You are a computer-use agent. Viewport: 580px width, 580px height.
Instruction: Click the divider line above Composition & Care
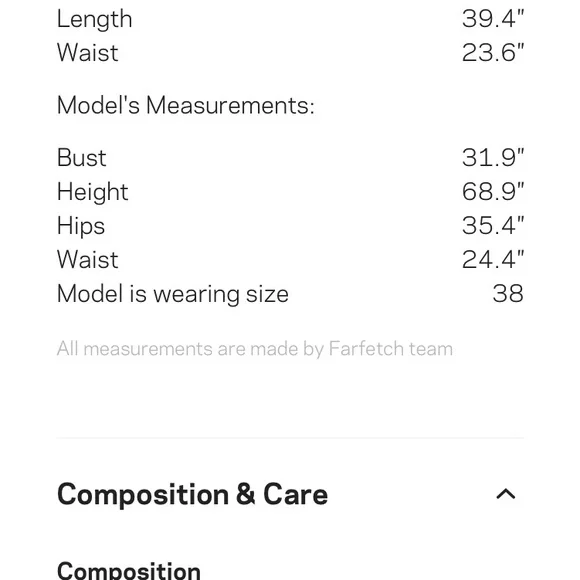(x=290, y=438)
